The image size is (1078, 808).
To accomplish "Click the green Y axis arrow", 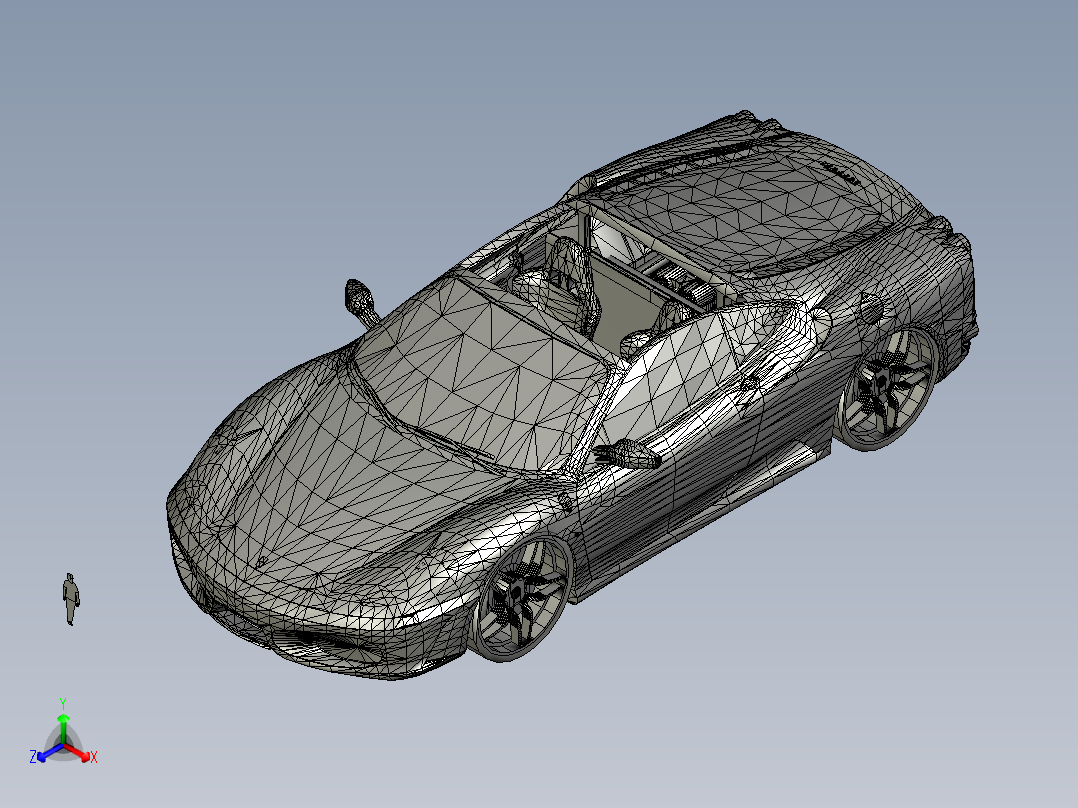I will pyautogui.click(x=64, y=720).
